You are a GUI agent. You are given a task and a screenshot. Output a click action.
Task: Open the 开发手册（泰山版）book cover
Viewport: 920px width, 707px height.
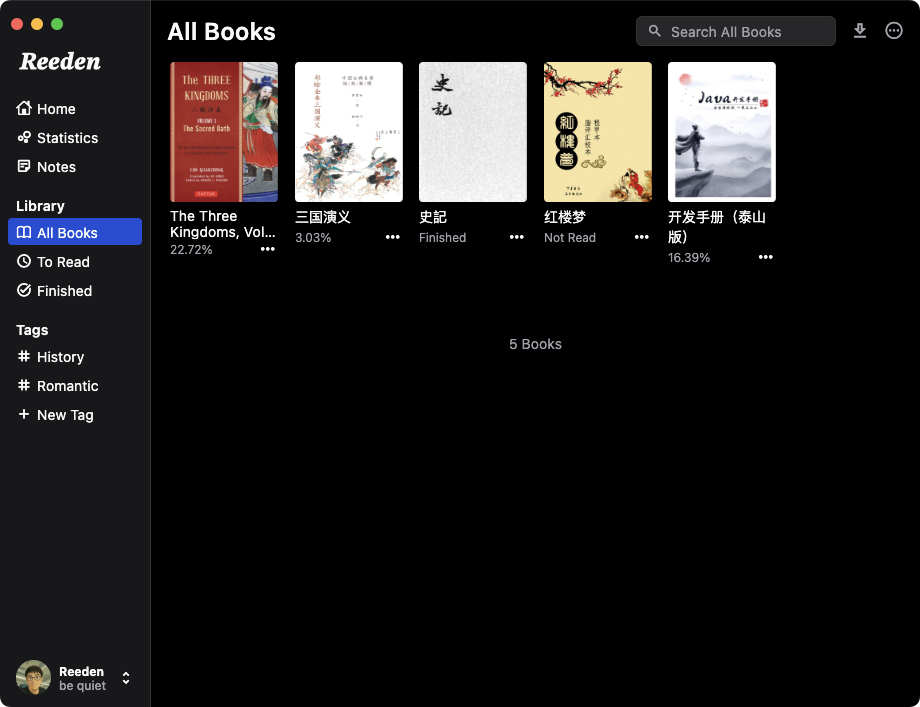(721, 131)
